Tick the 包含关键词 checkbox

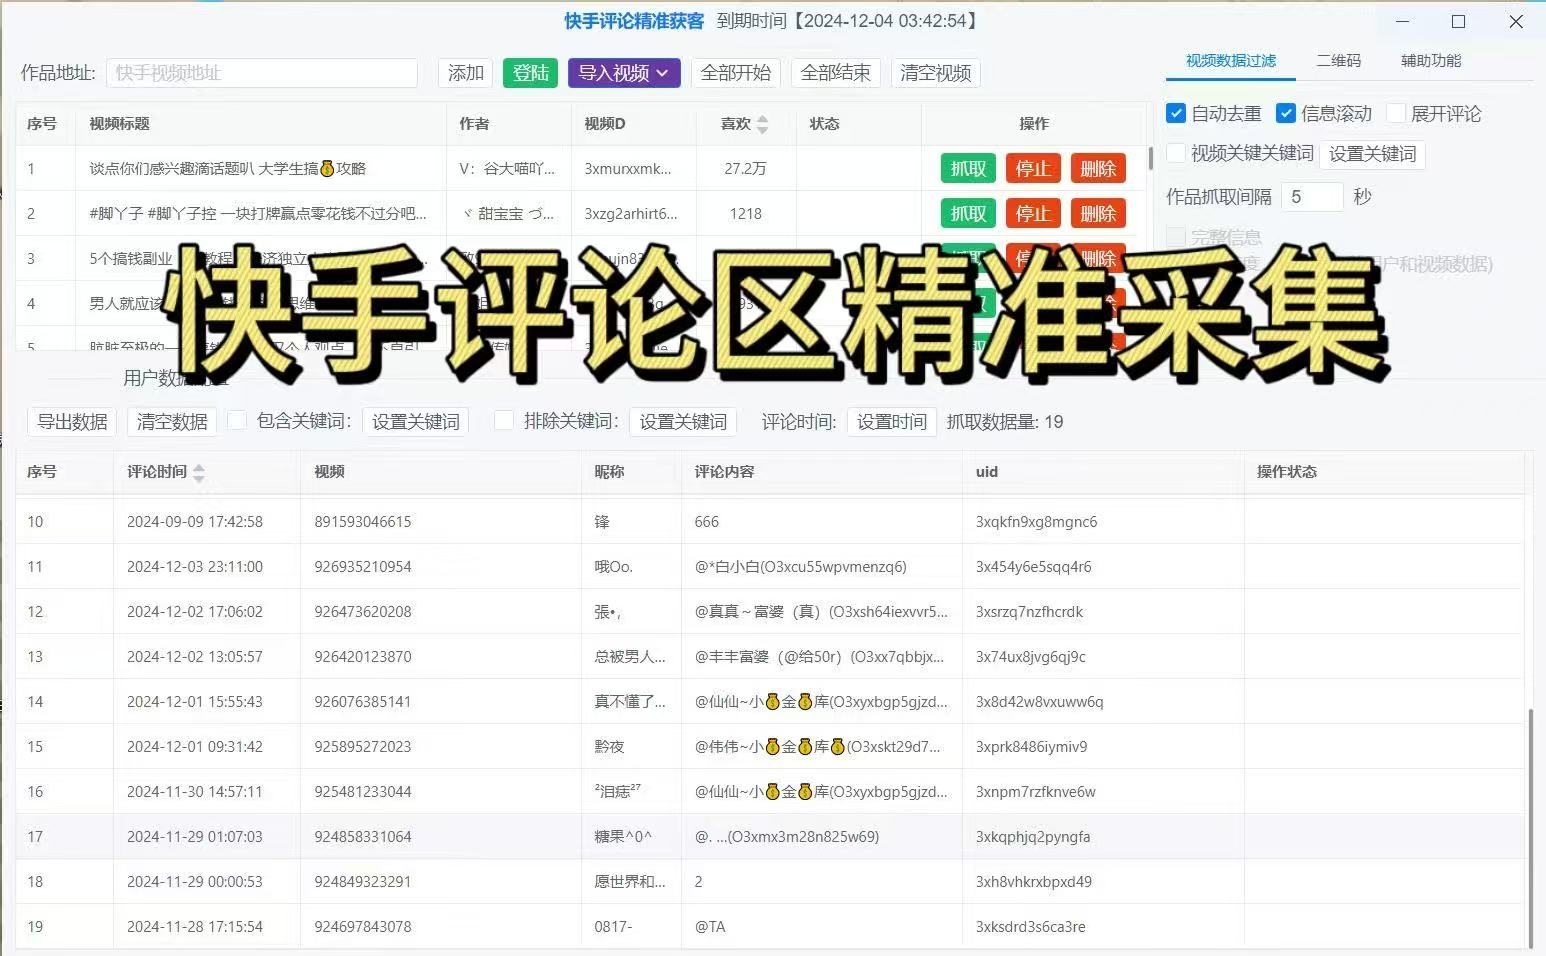pos(238,421)
